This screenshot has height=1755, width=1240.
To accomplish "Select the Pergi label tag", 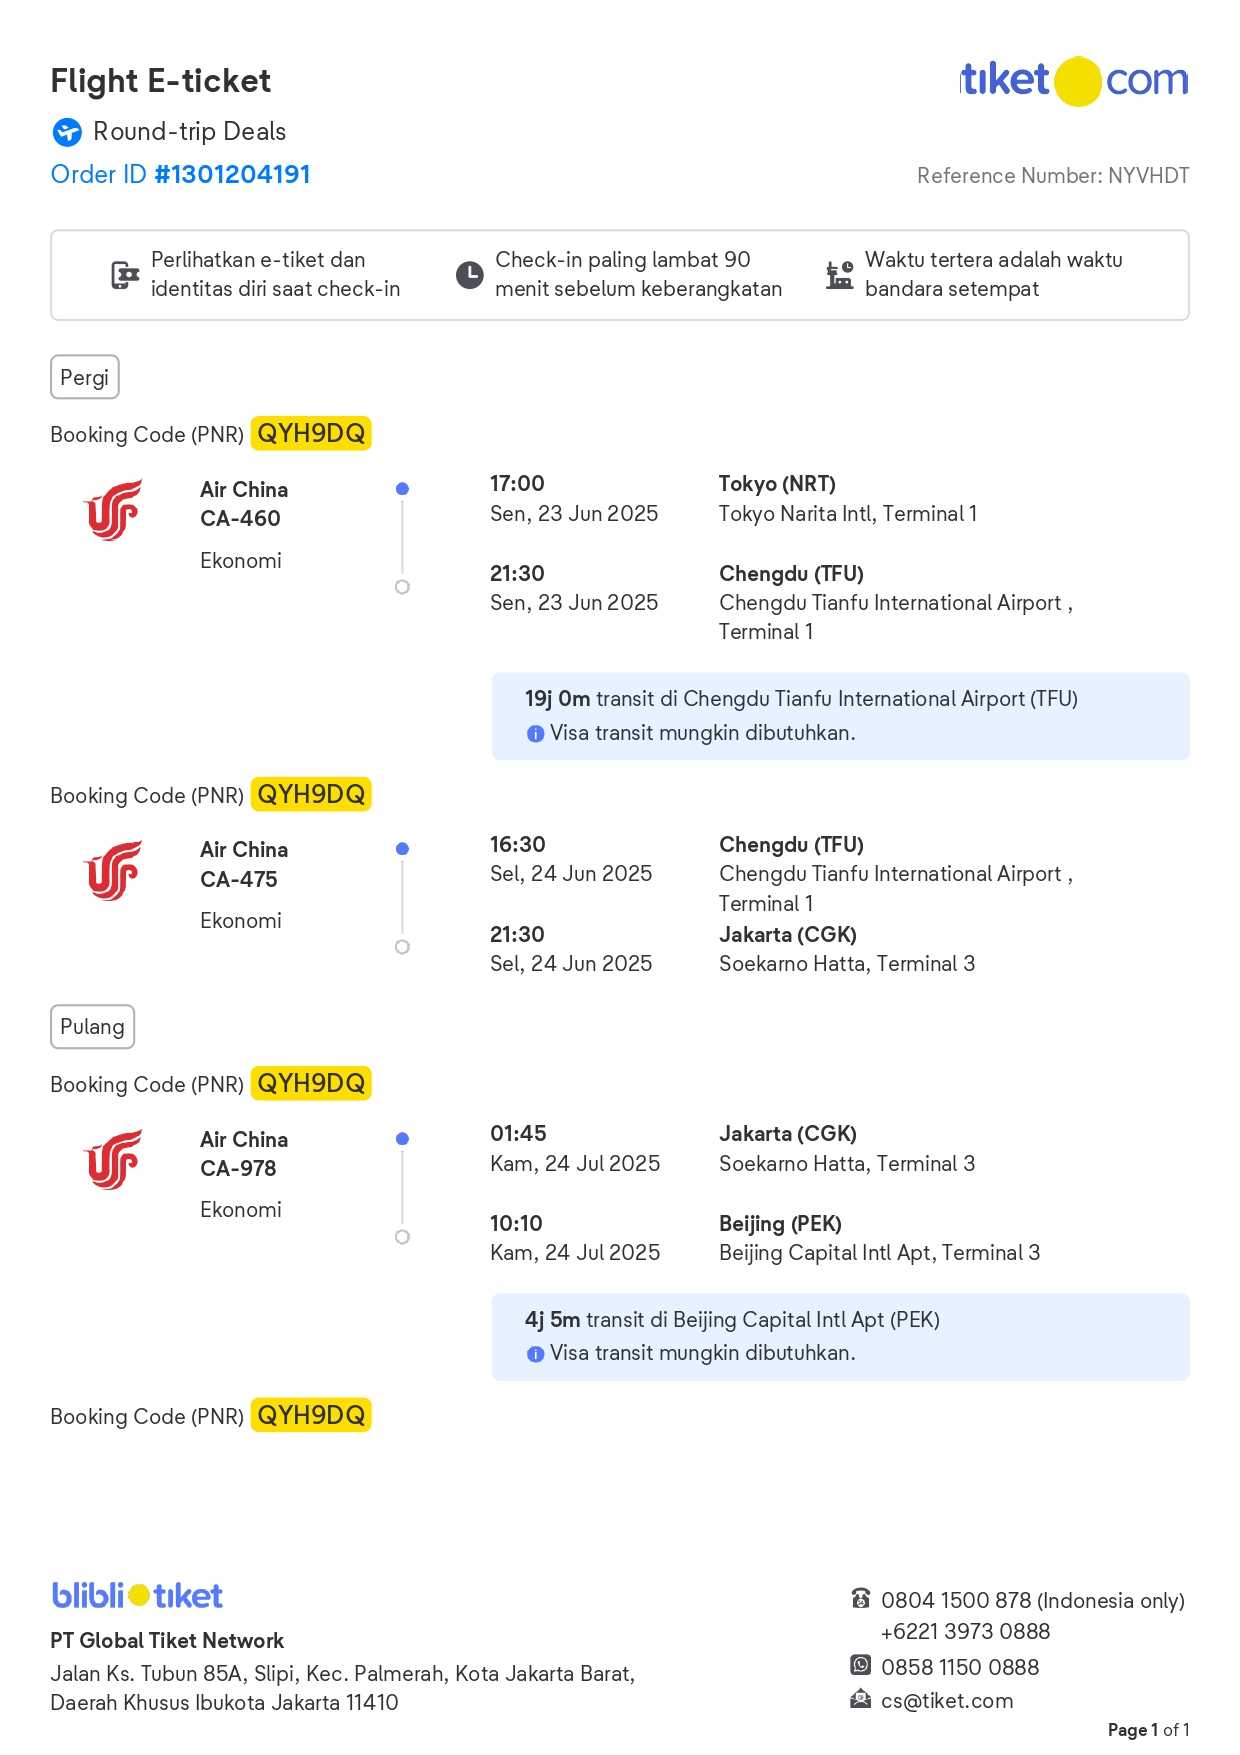I will tap(85, 378).
